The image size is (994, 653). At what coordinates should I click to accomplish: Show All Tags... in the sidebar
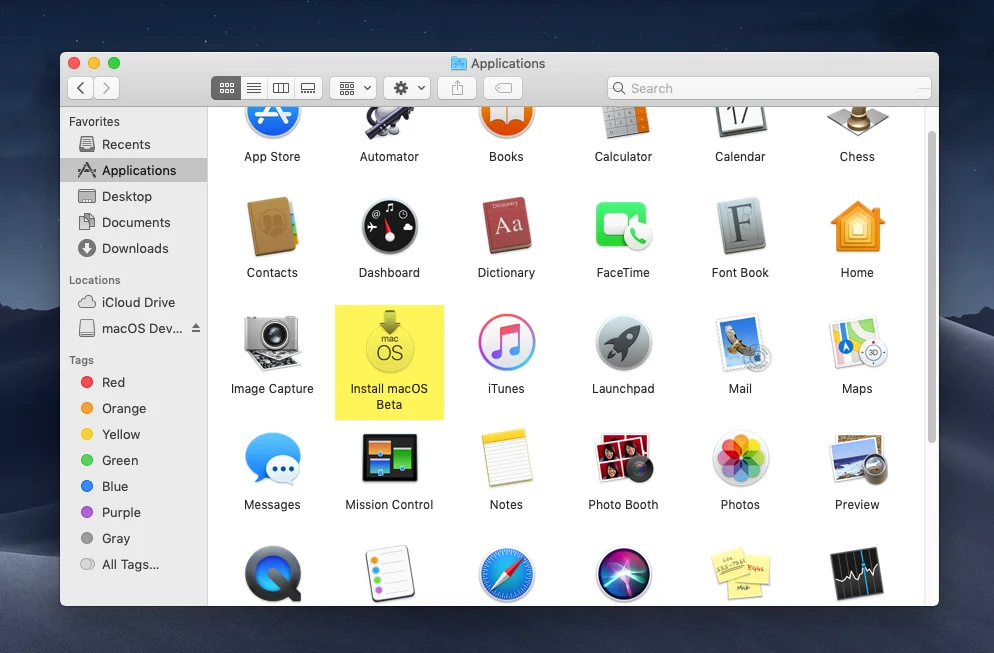(134, 564)
